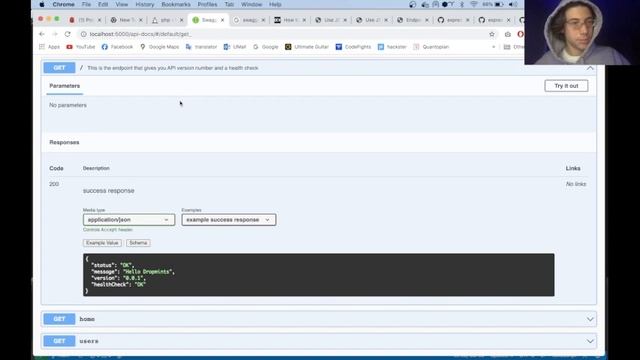Open the translator bookmark

201,47
